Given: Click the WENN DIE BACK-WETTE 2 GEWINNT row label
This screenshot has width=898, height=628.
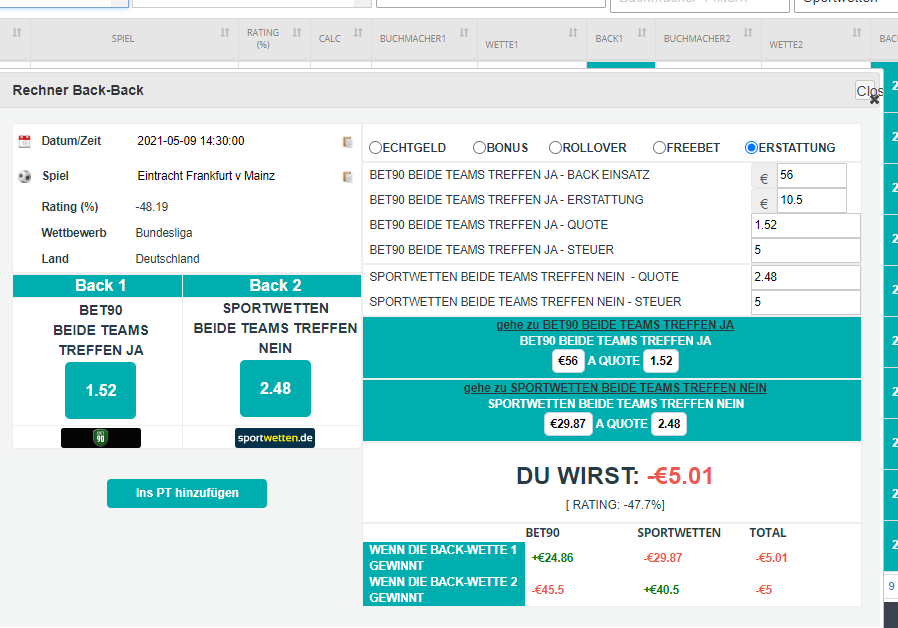Looking at the screenshot, I should 443,590.
